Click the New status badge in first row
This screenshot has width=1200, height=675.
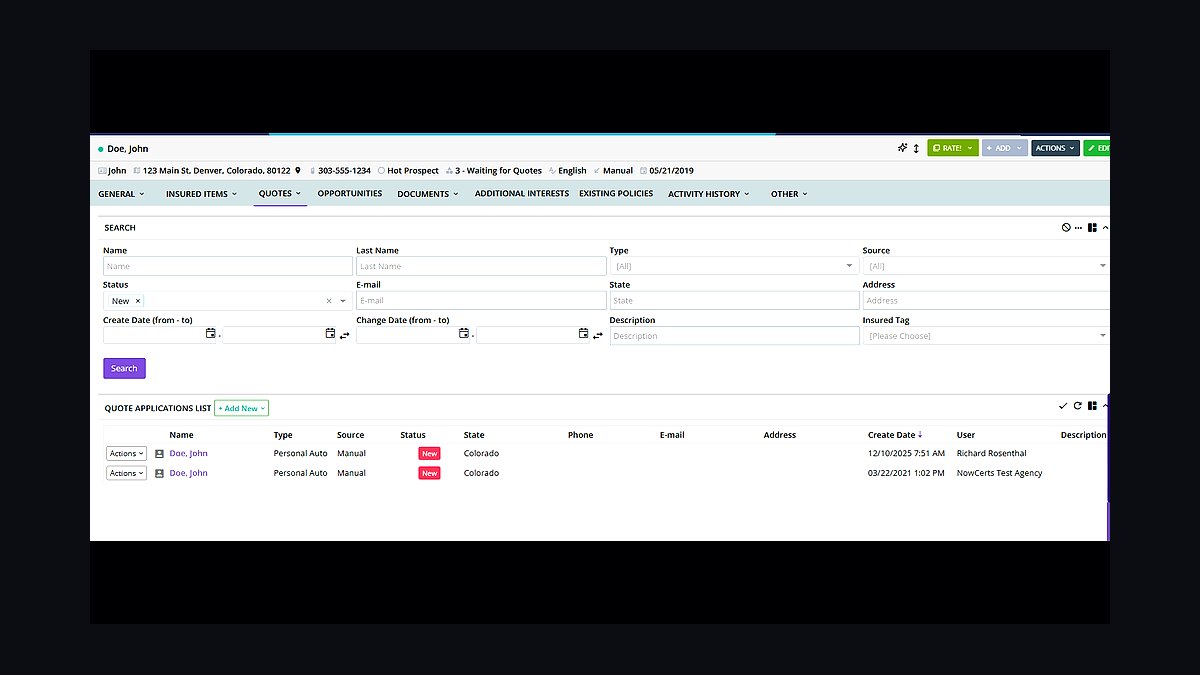(x=429, y=454)
